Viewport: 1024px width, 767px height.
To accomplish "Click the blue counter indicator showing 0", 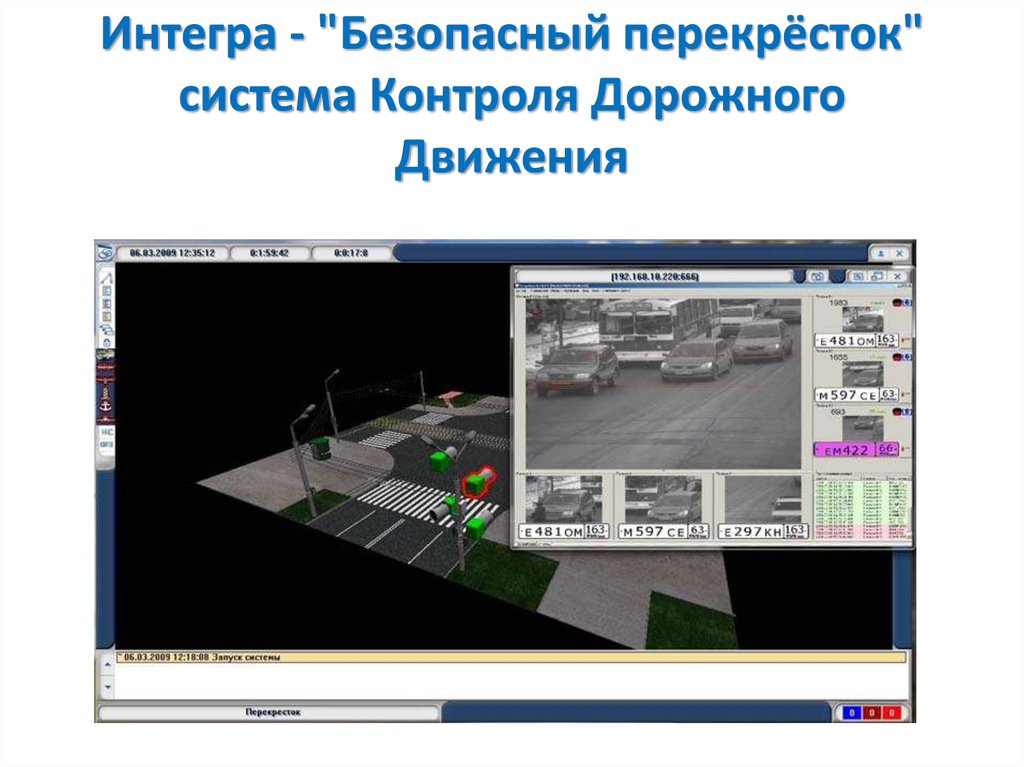I will pyautogui.click(x=851, y=713).
